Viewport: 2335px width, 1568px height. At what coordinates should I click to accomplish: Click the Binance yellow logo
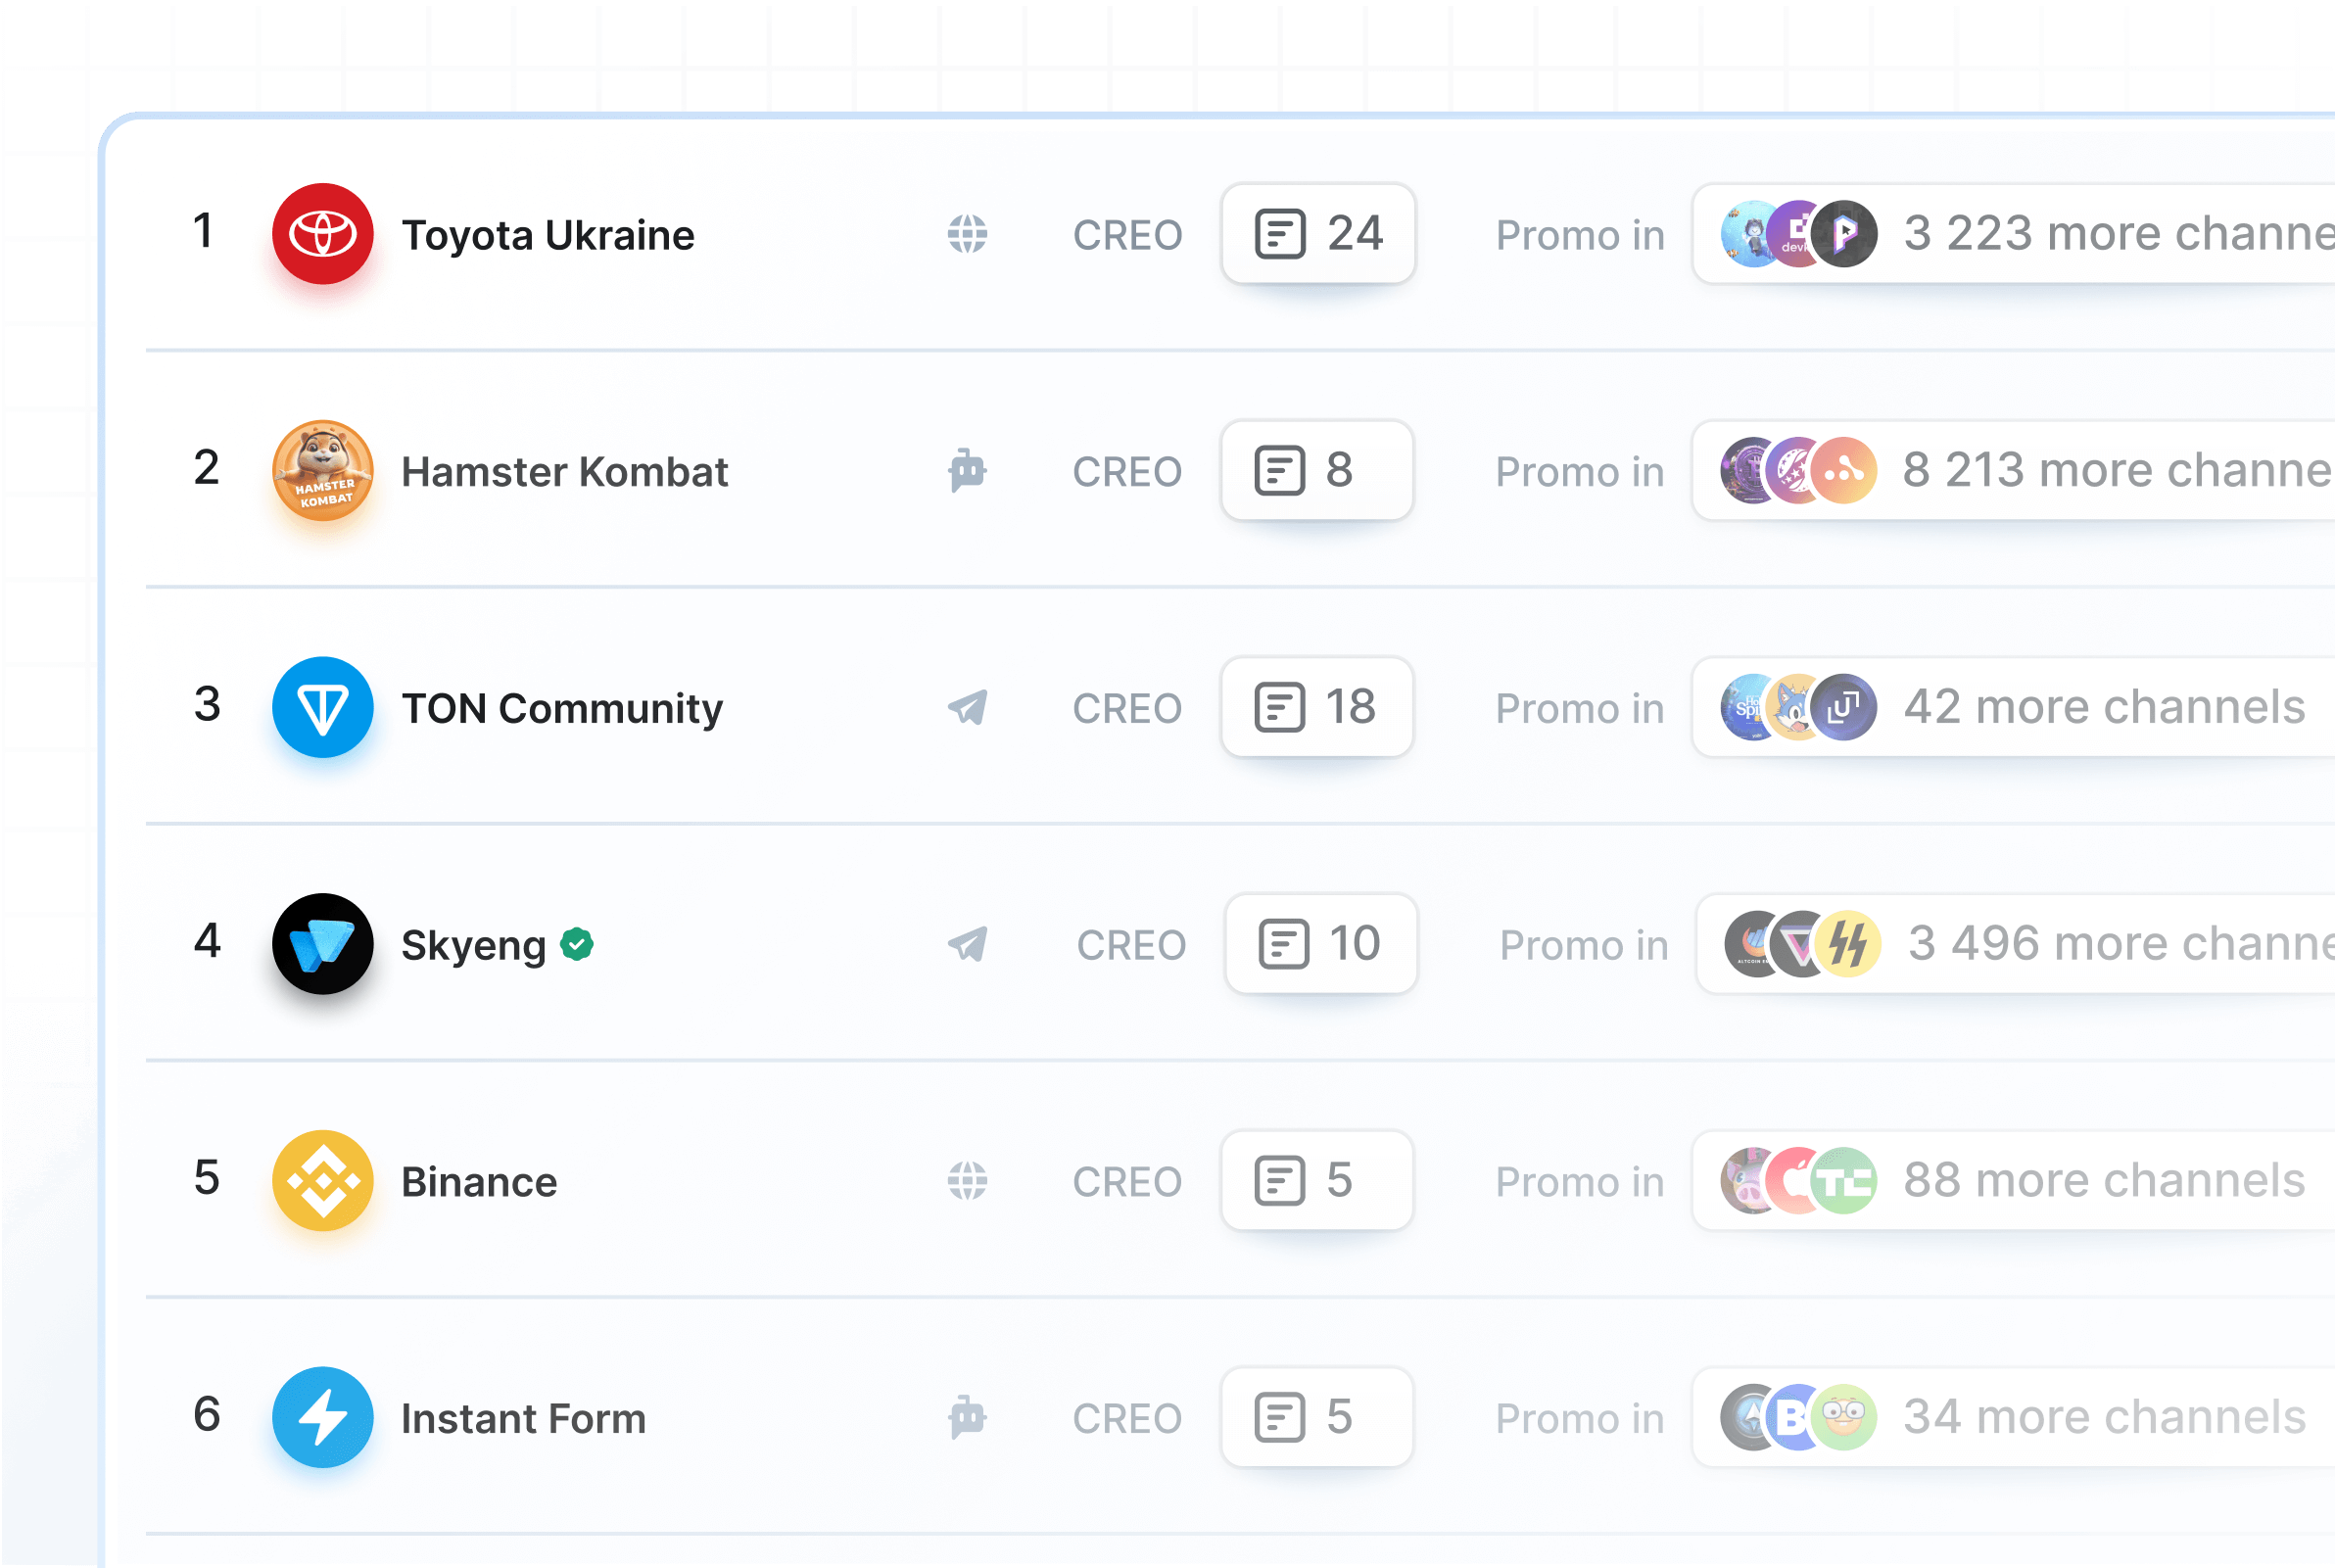322,1180
